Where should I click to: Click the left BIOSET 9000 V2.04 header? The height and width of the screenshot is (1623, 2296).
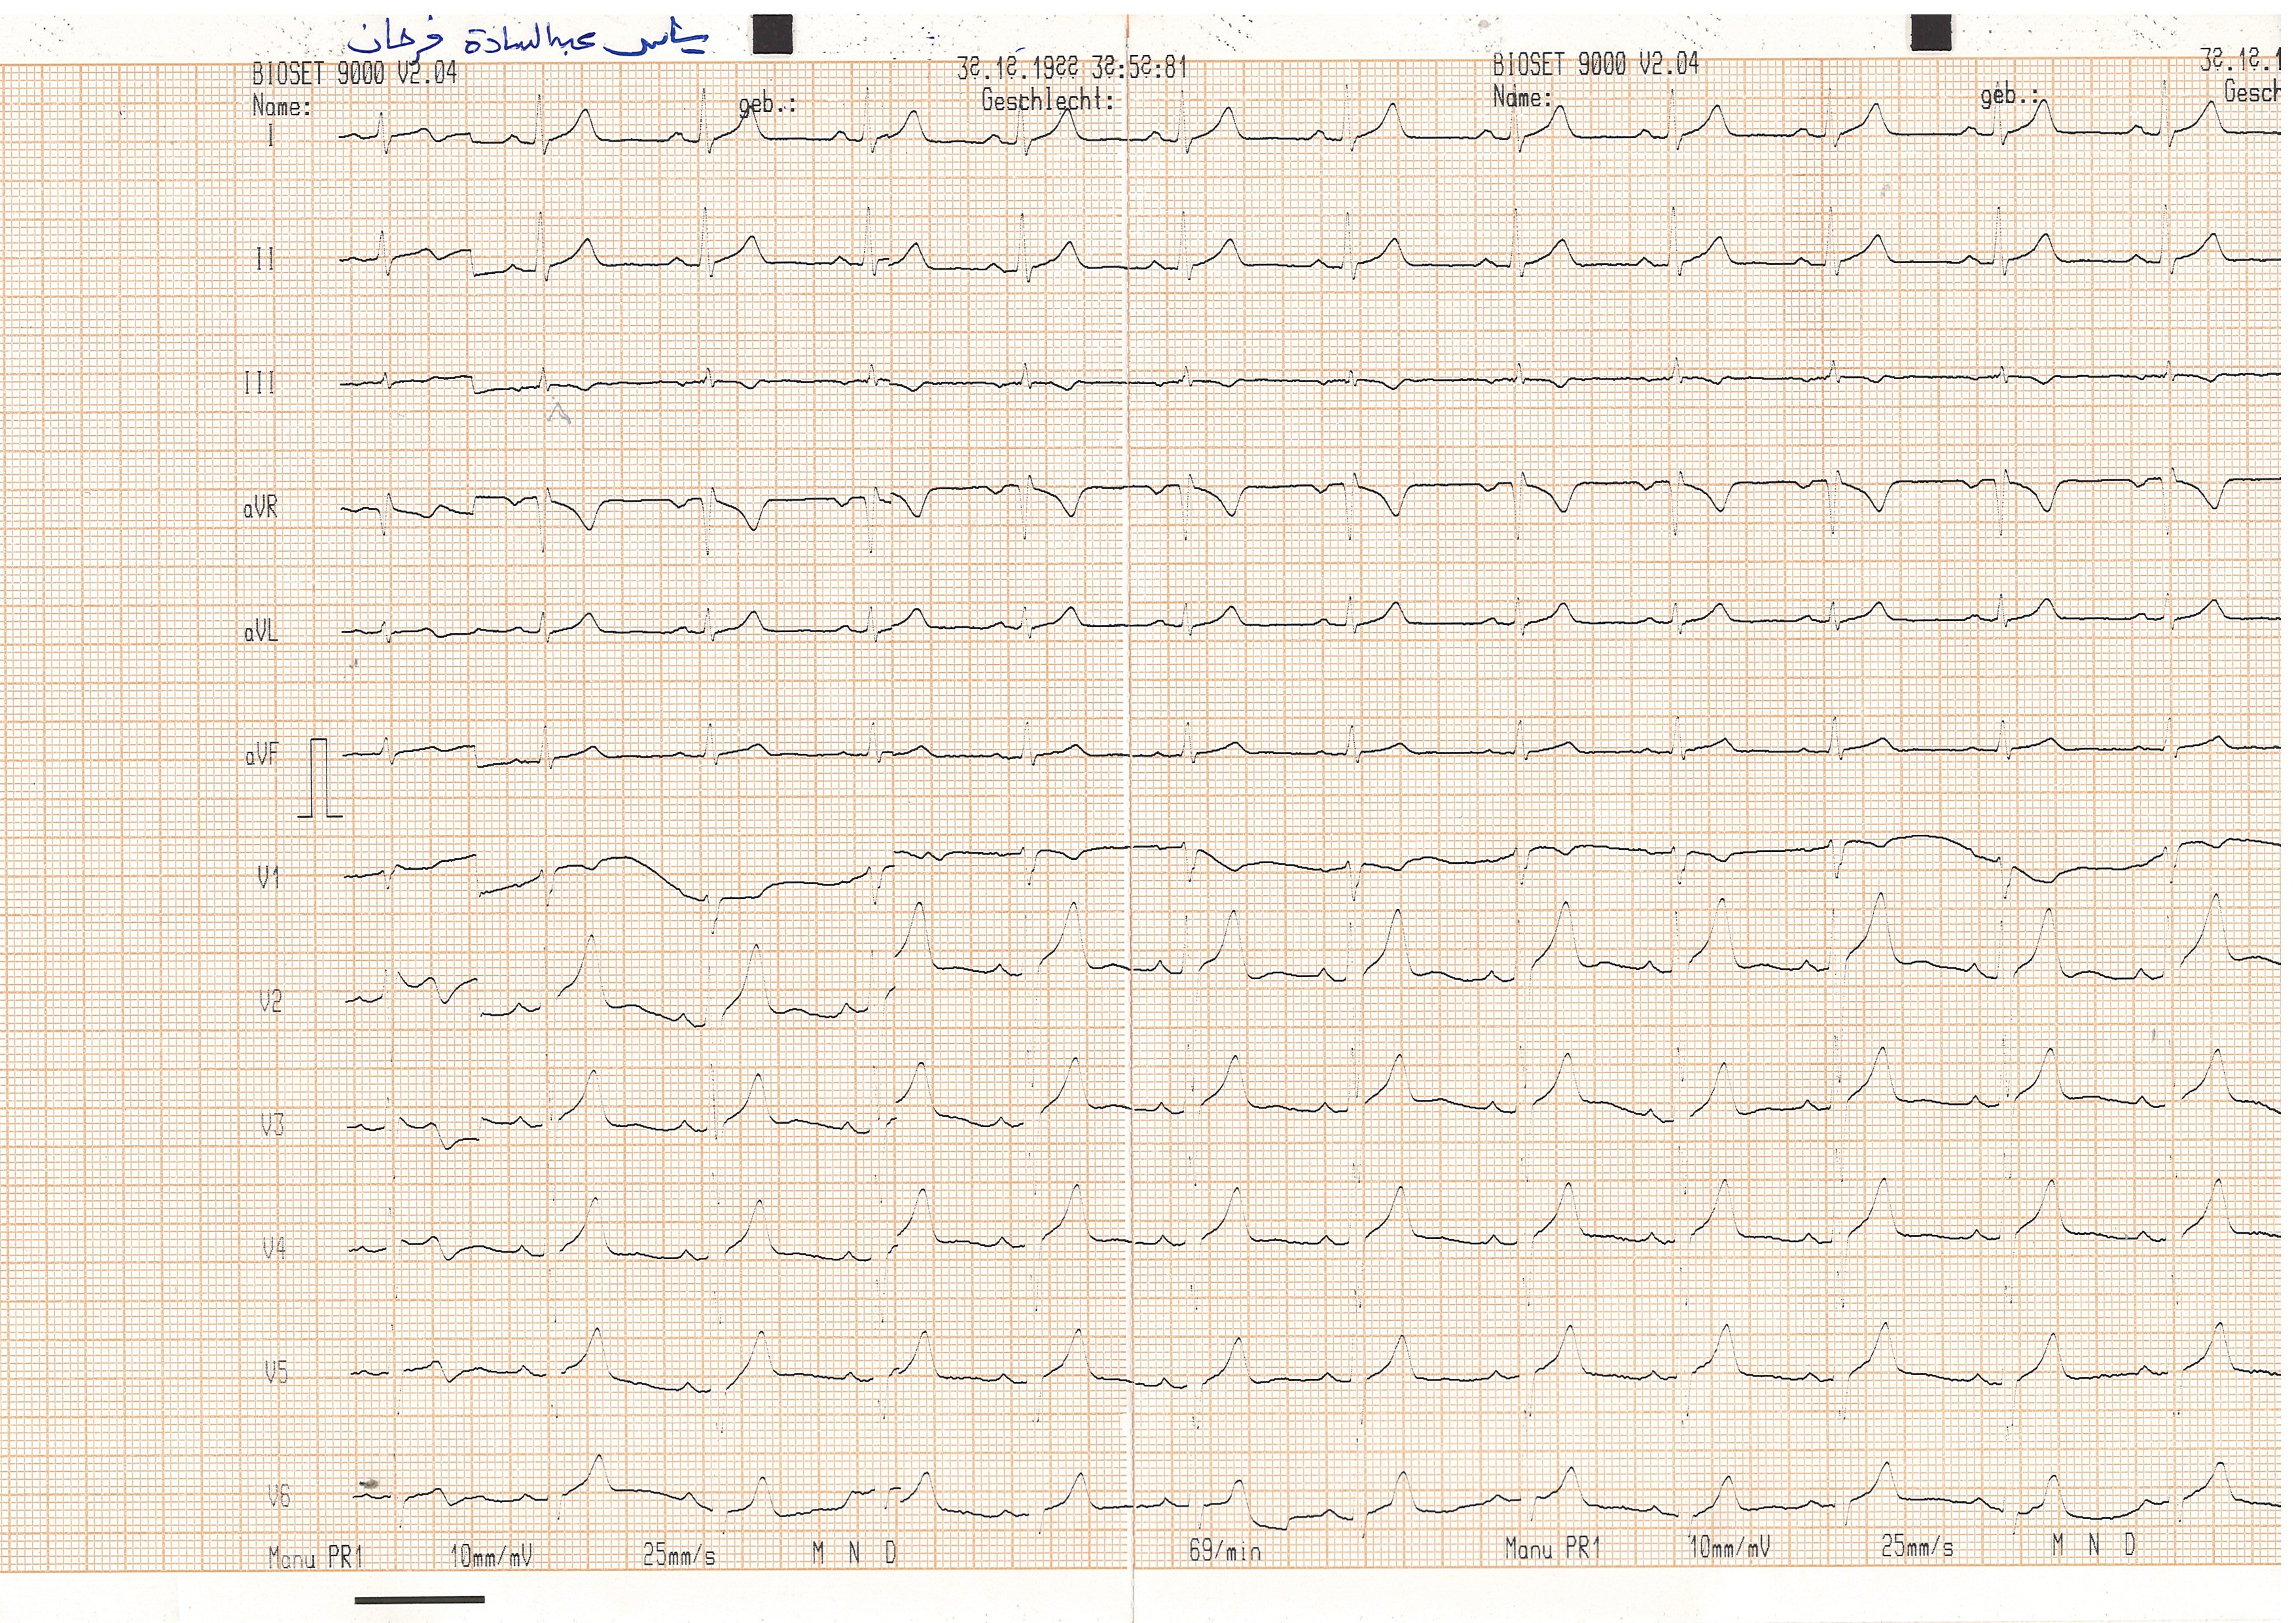354,73
